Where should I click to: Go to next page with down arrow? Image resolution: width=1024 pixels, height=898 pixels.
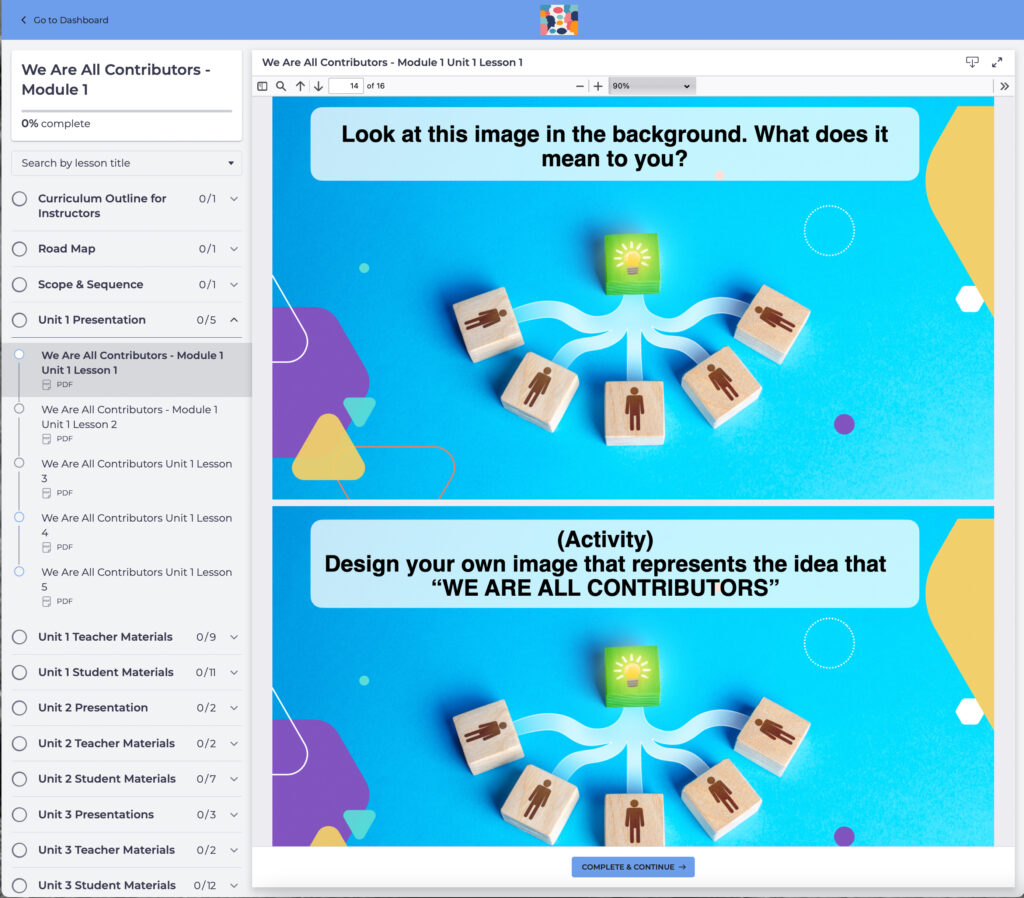318,87
